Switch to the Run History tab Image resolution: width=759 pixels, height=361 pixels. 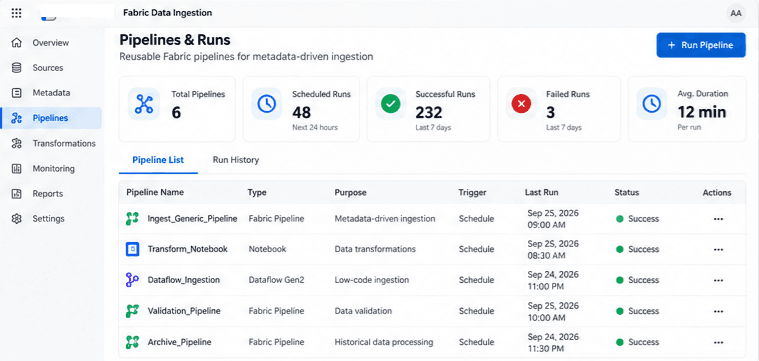pos(236,160)
